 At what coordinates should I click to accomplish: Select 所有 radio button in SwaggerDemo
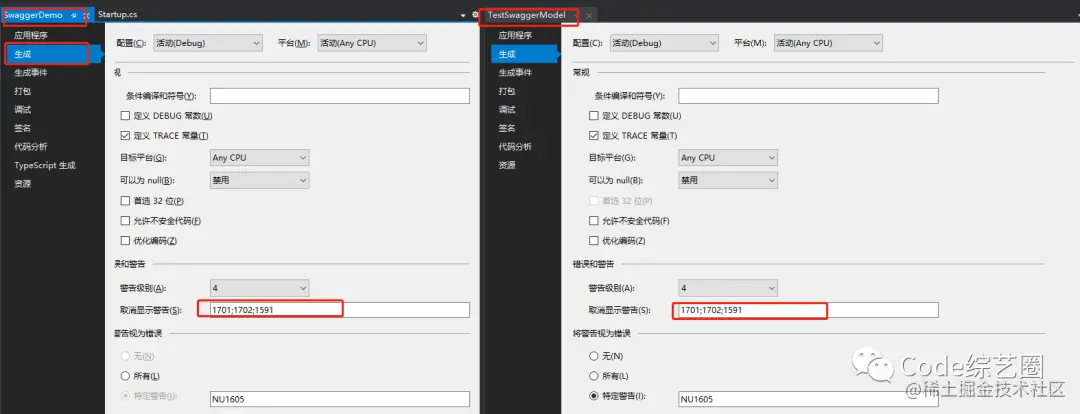pyautogui.click(x=125, y=376)
